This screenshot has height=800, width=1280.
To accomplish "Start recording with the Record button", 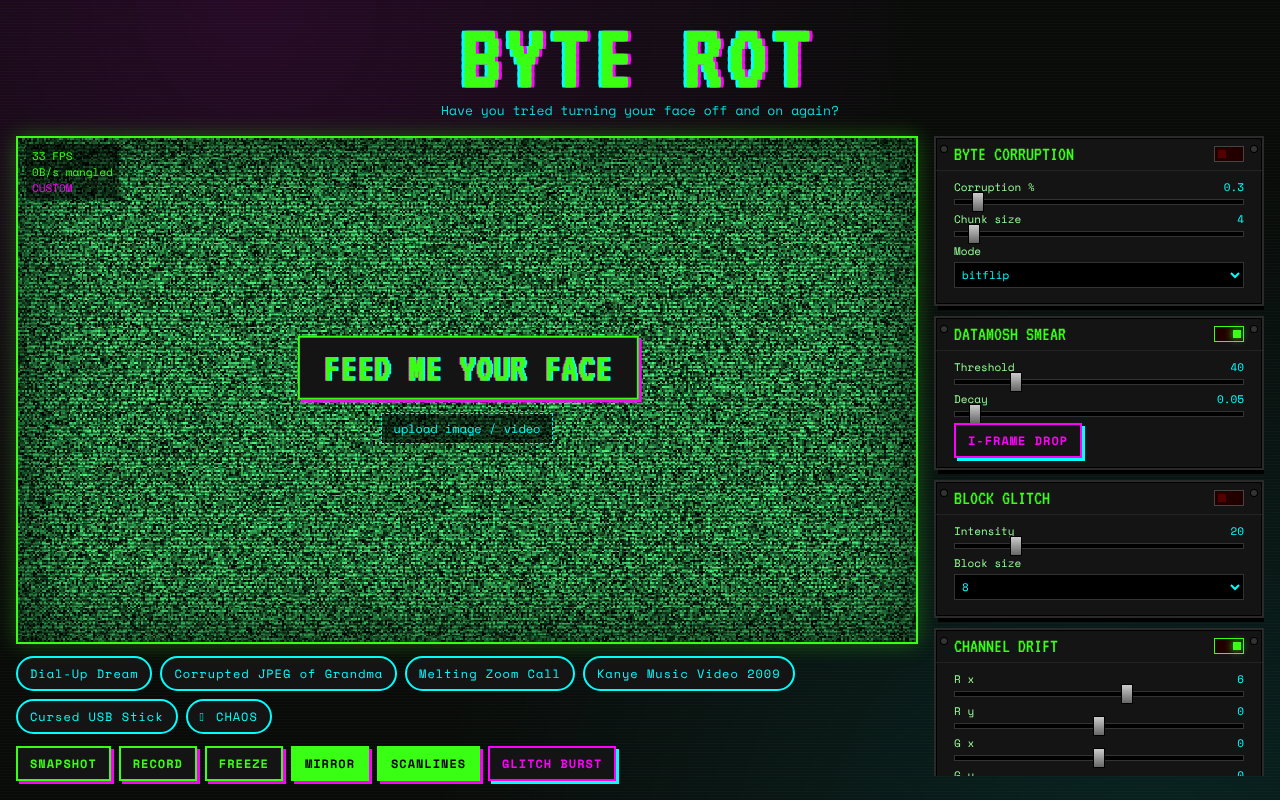I will (158, 764).
